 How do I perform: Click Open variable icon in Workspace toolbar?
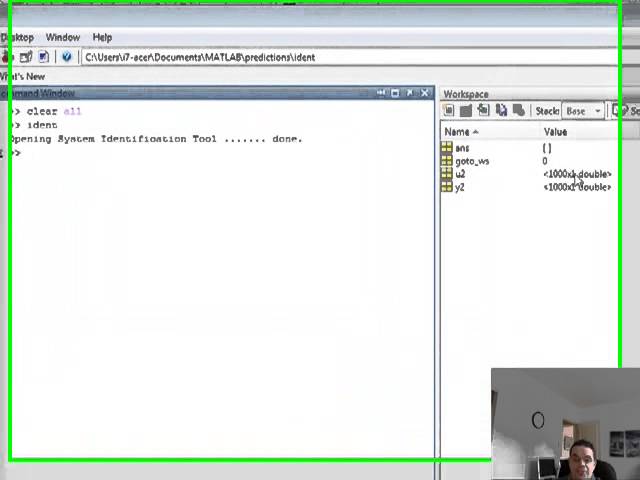pos(466,111)
